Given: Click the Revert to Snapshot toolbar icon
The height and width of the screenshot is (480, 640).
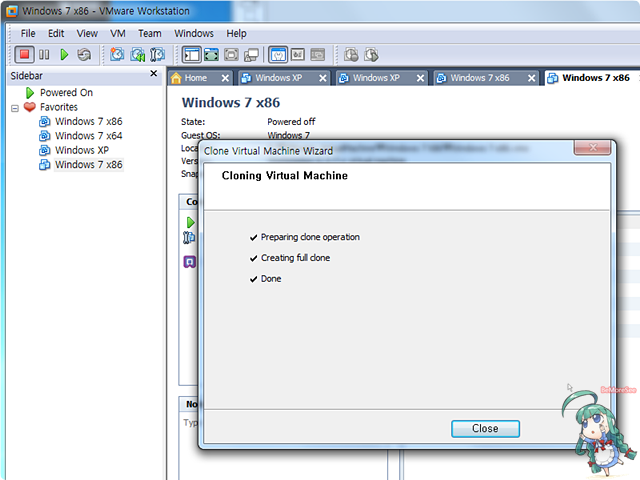Looking at the screenshot, I should pos(138,54).
